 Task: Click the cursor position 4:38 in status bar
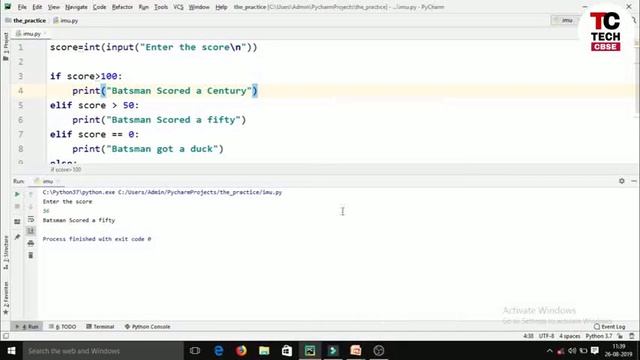click(x=528, y=336)
